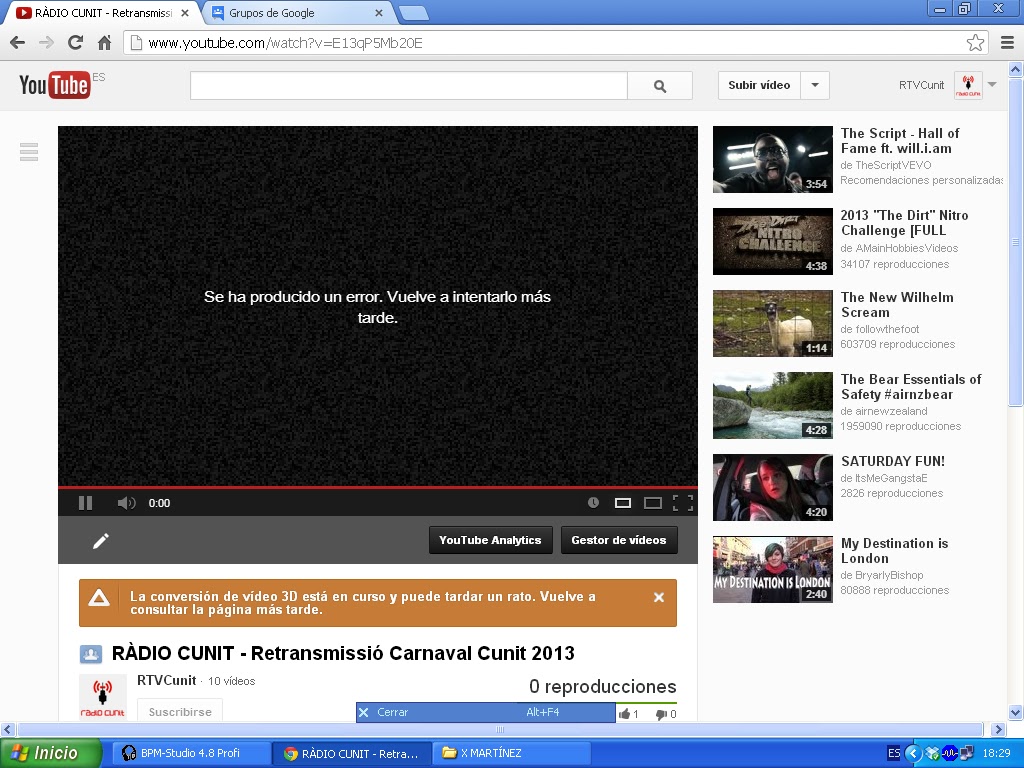Image resolution: width=1024 pixels, height=768 pixels.
Task: Go to browser home page icon
Action: [x=104, y=43]
